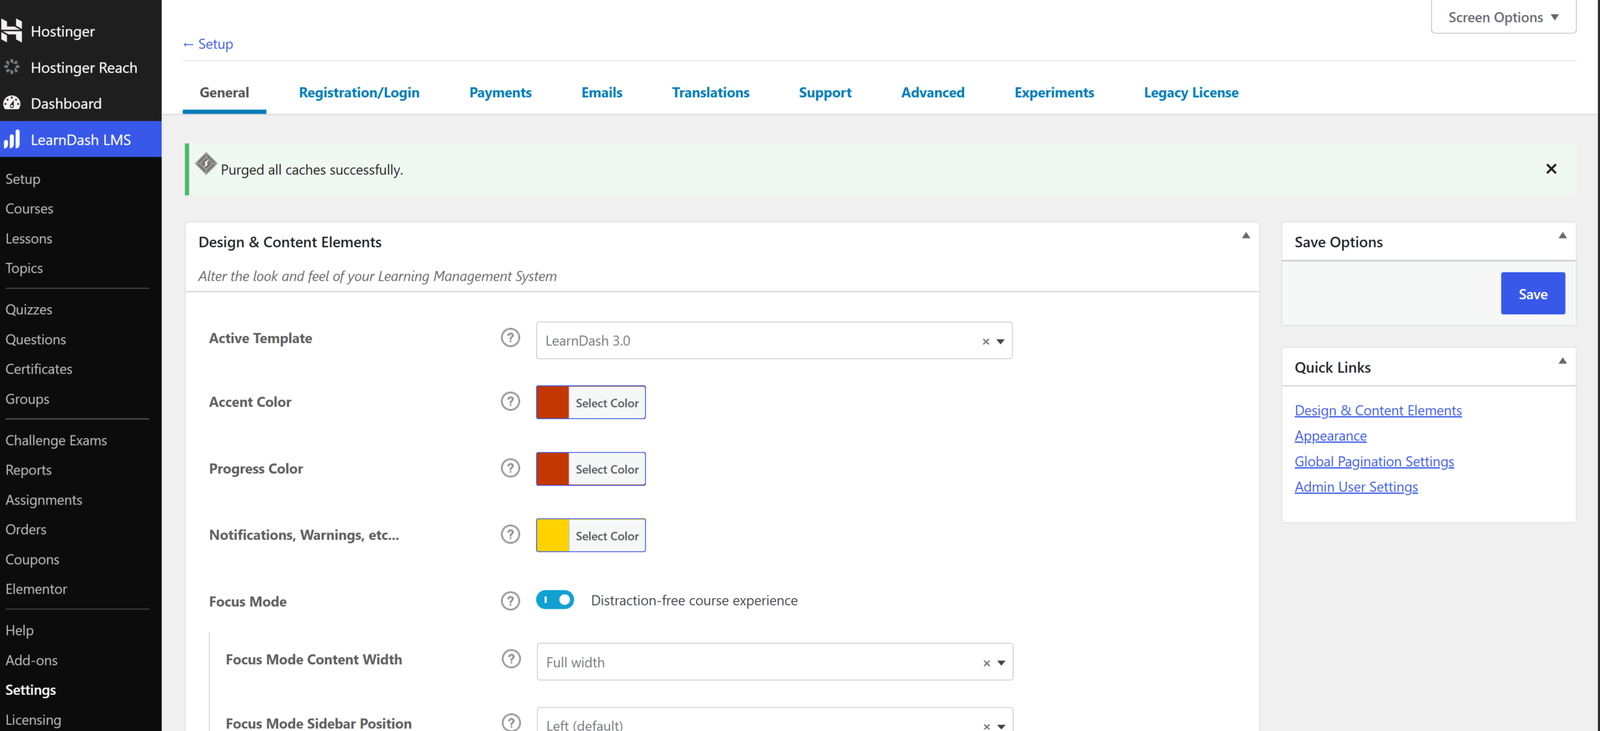Clear the LearnDash 3.0 template selection

point(985,342)
